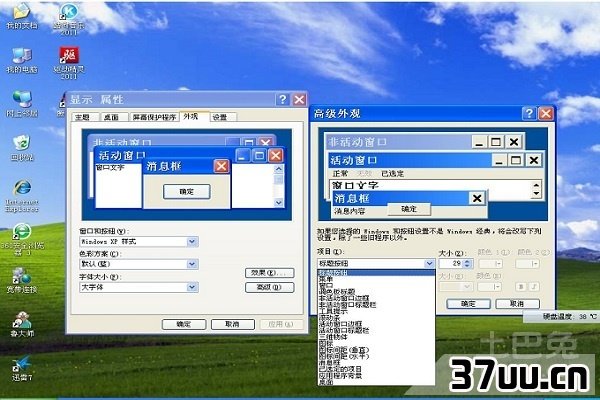Choose 图标 from the item list
This screenshot has width=600, height=400.
pos(377,343)
